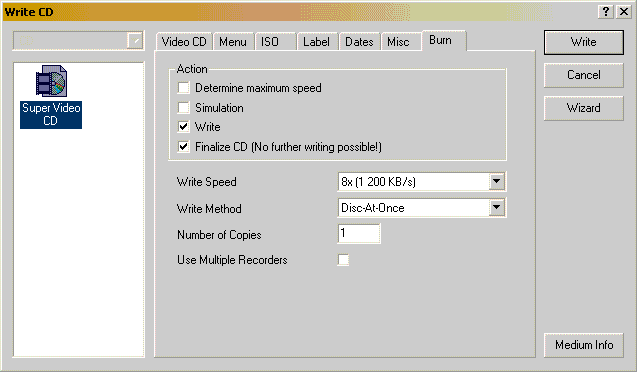Focus the Number of Copies field
Image resolution: width=637 pixels, height=372 pixels.
click(x=359, y=234)
